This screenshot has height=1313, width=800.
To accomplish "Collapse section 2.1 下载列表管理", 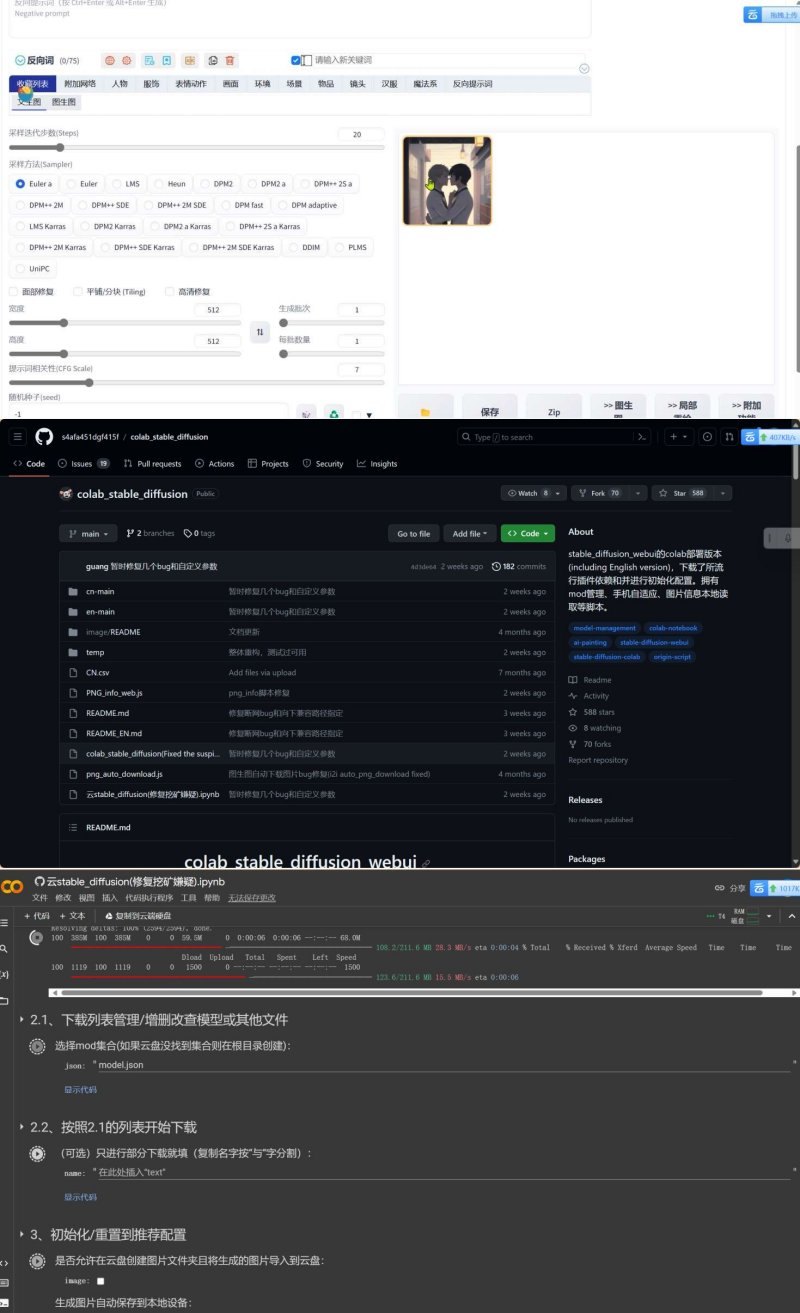I will click(x=23, y=1020).
